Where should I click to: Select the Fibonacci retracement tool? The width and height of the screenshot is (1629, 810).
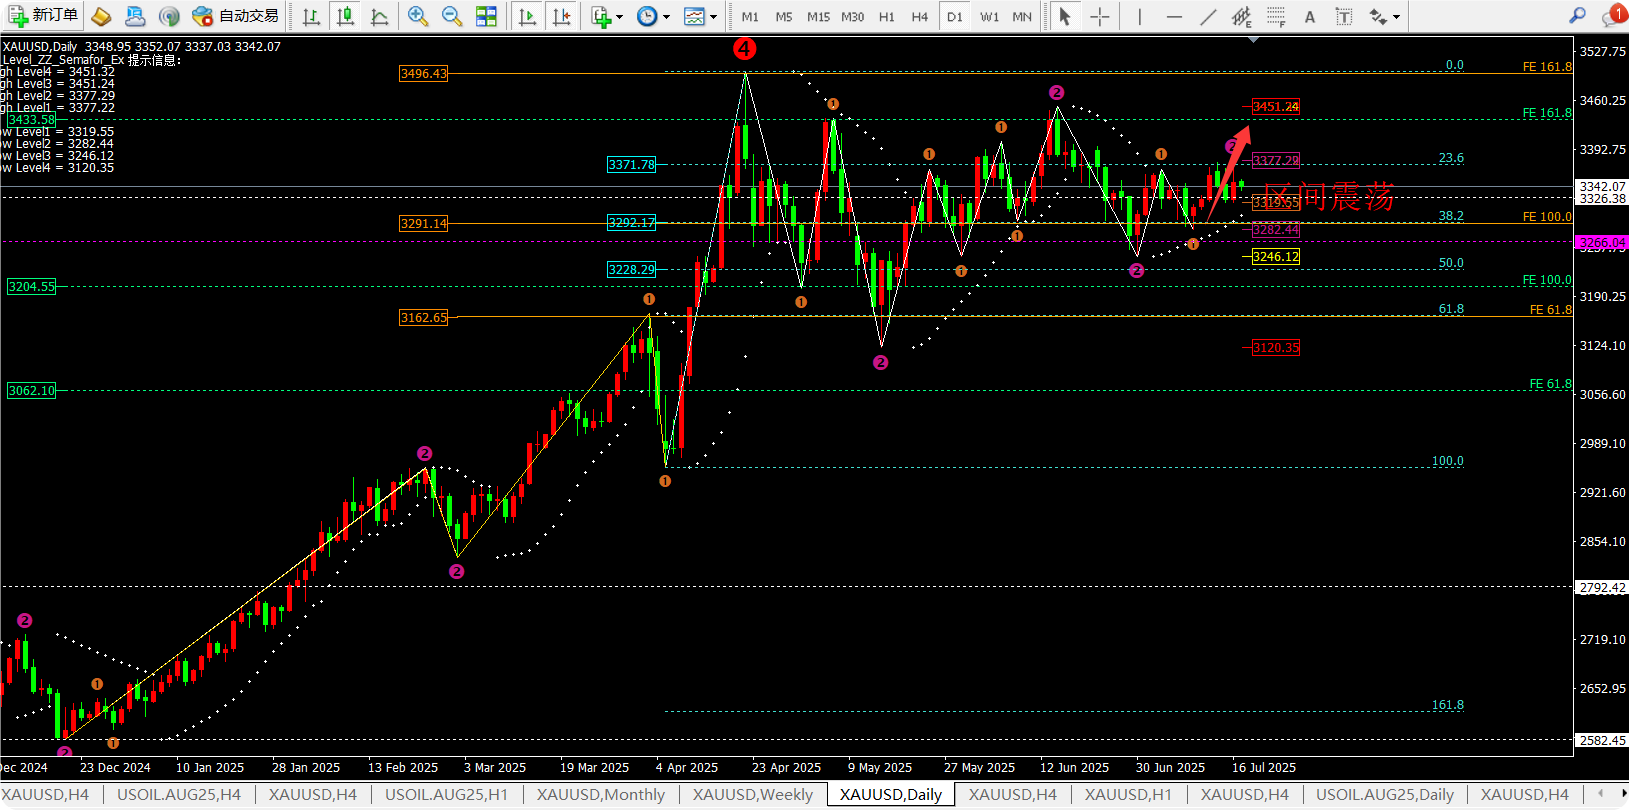click(1276, 16)
